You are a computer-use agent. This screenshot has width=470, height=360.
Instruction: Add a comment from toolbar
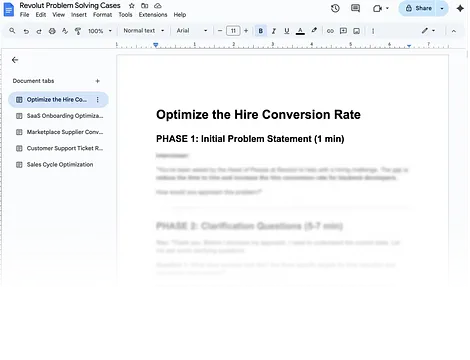[x=343, y=31]
